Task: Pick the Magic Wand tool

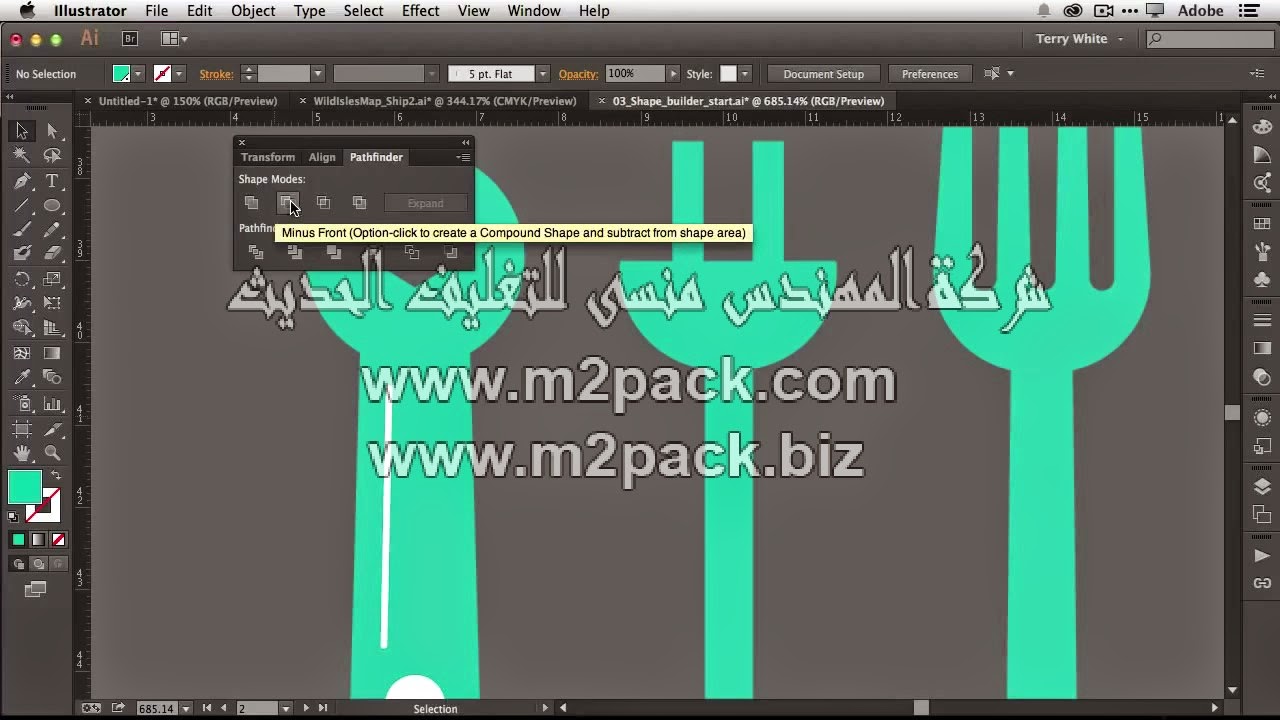Action: click(22, 156)
